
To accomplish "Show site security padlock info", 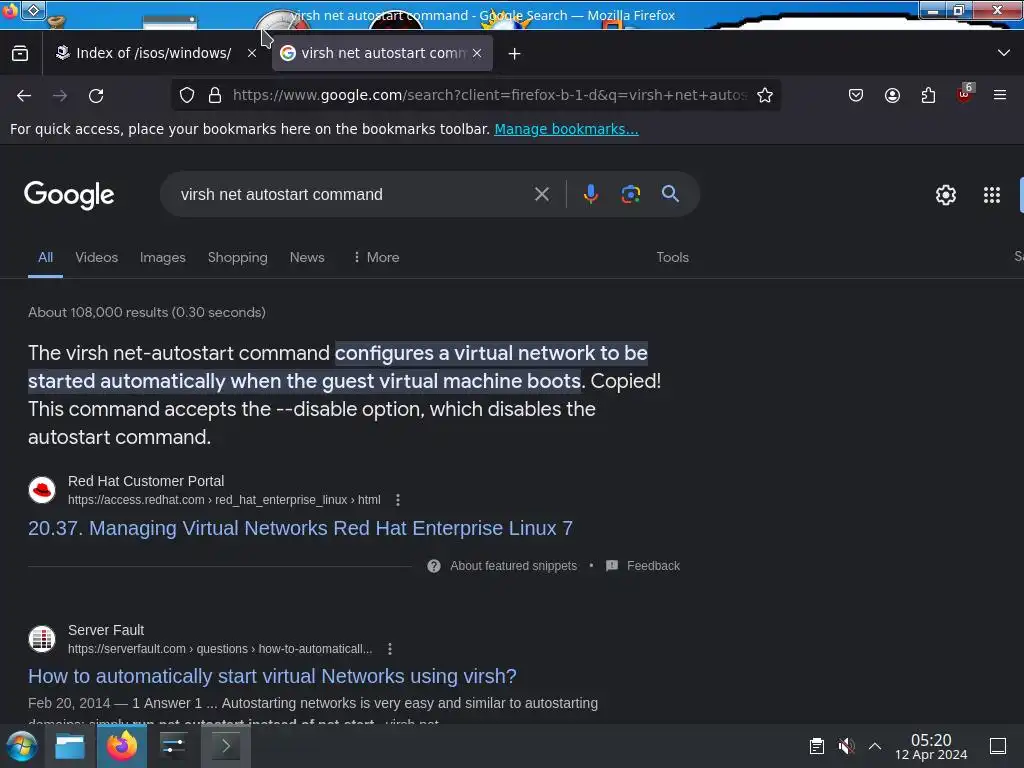I will (x=215, y=95).
